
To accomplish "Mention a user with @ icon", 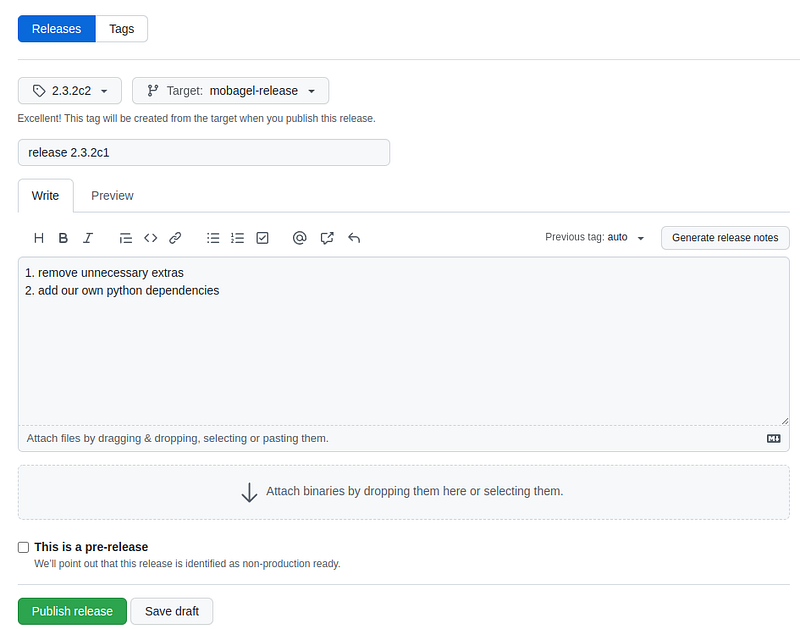I will point(299,238).
